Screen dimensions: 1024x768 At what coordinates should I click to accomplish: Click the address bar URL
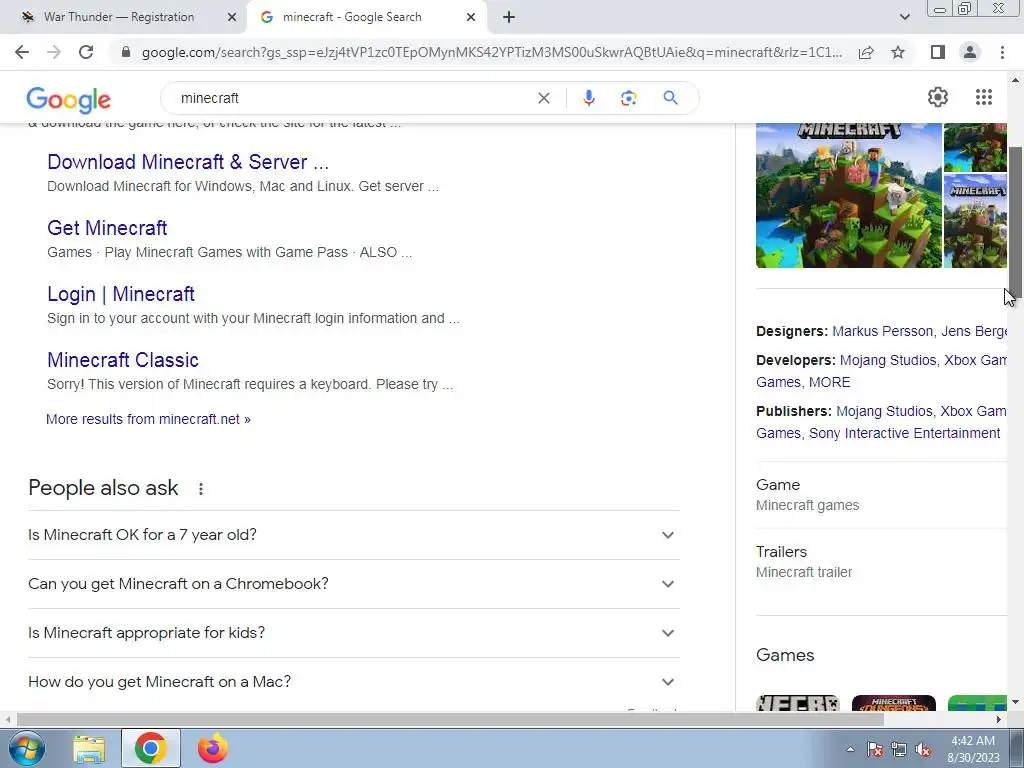(491, 52)
